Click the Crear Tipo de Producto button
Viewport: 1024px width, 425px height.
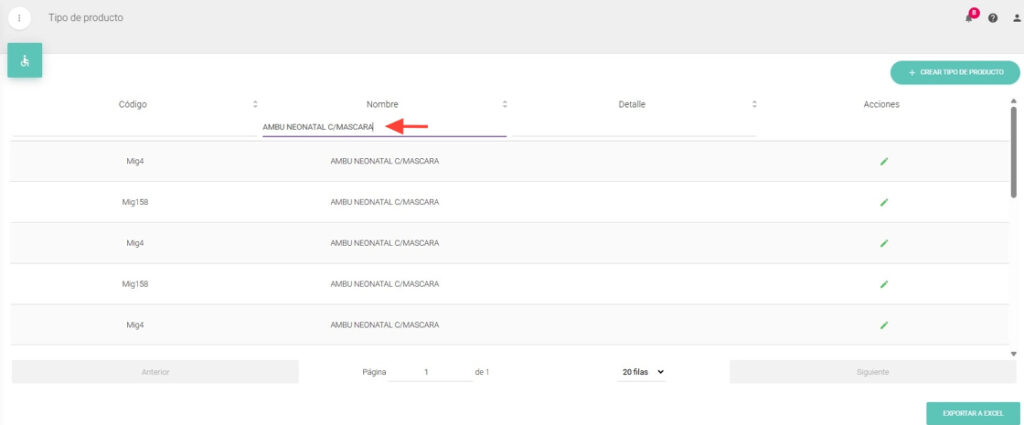click(955, 73)
